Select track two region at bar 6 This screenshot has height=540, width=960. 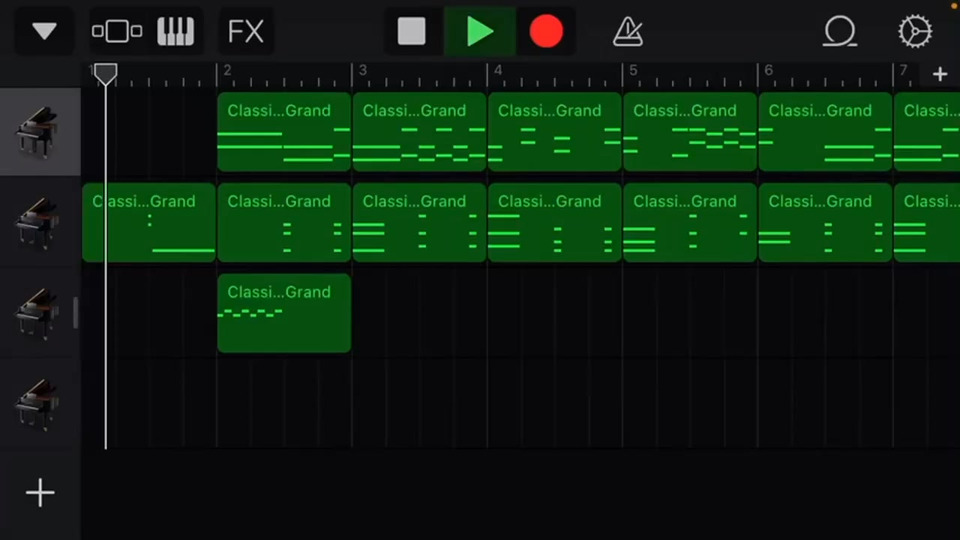(x=825, y=222)
